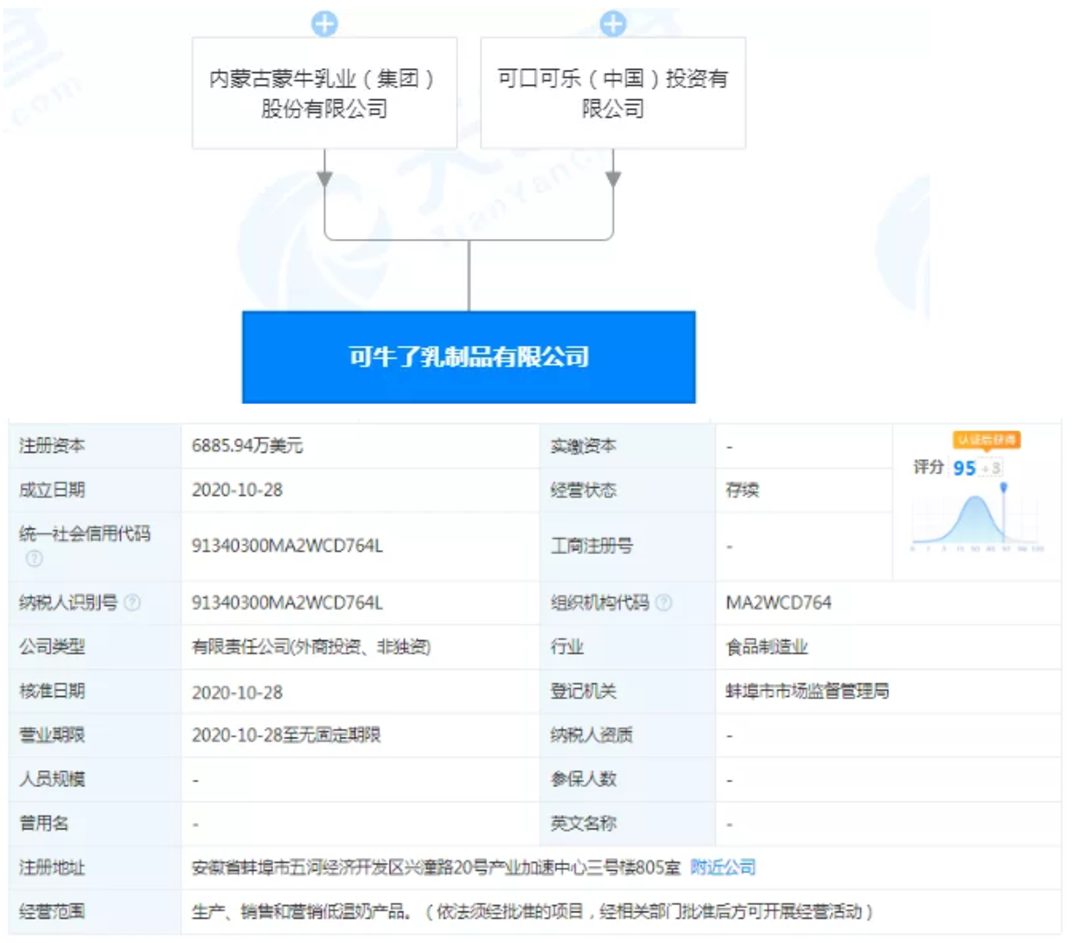1080x943 pixels.
Task: Click the 公司类型 label
Action: tap(52, 647)
